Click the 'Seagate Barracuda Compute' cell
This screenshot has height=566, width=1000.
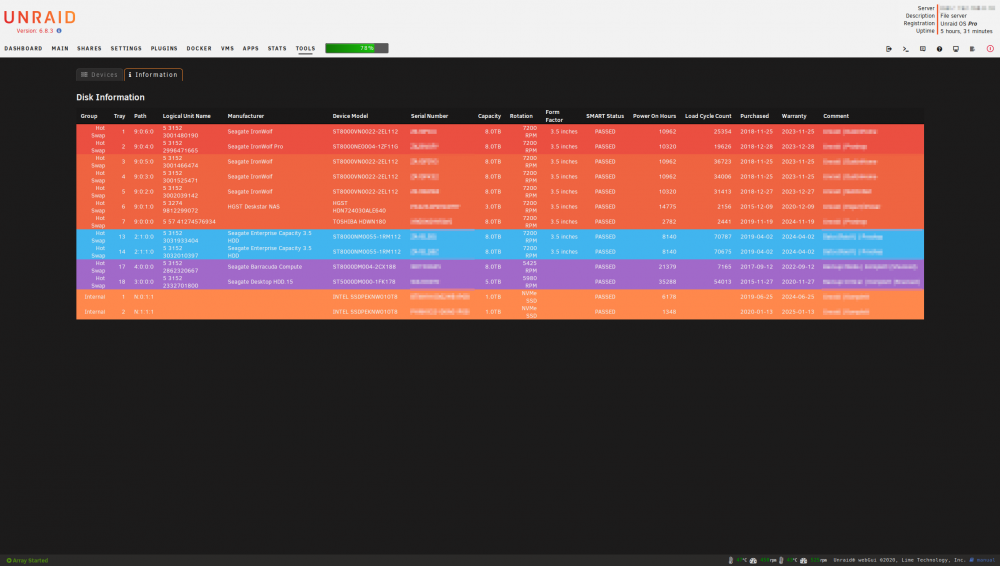coord(265,267)
